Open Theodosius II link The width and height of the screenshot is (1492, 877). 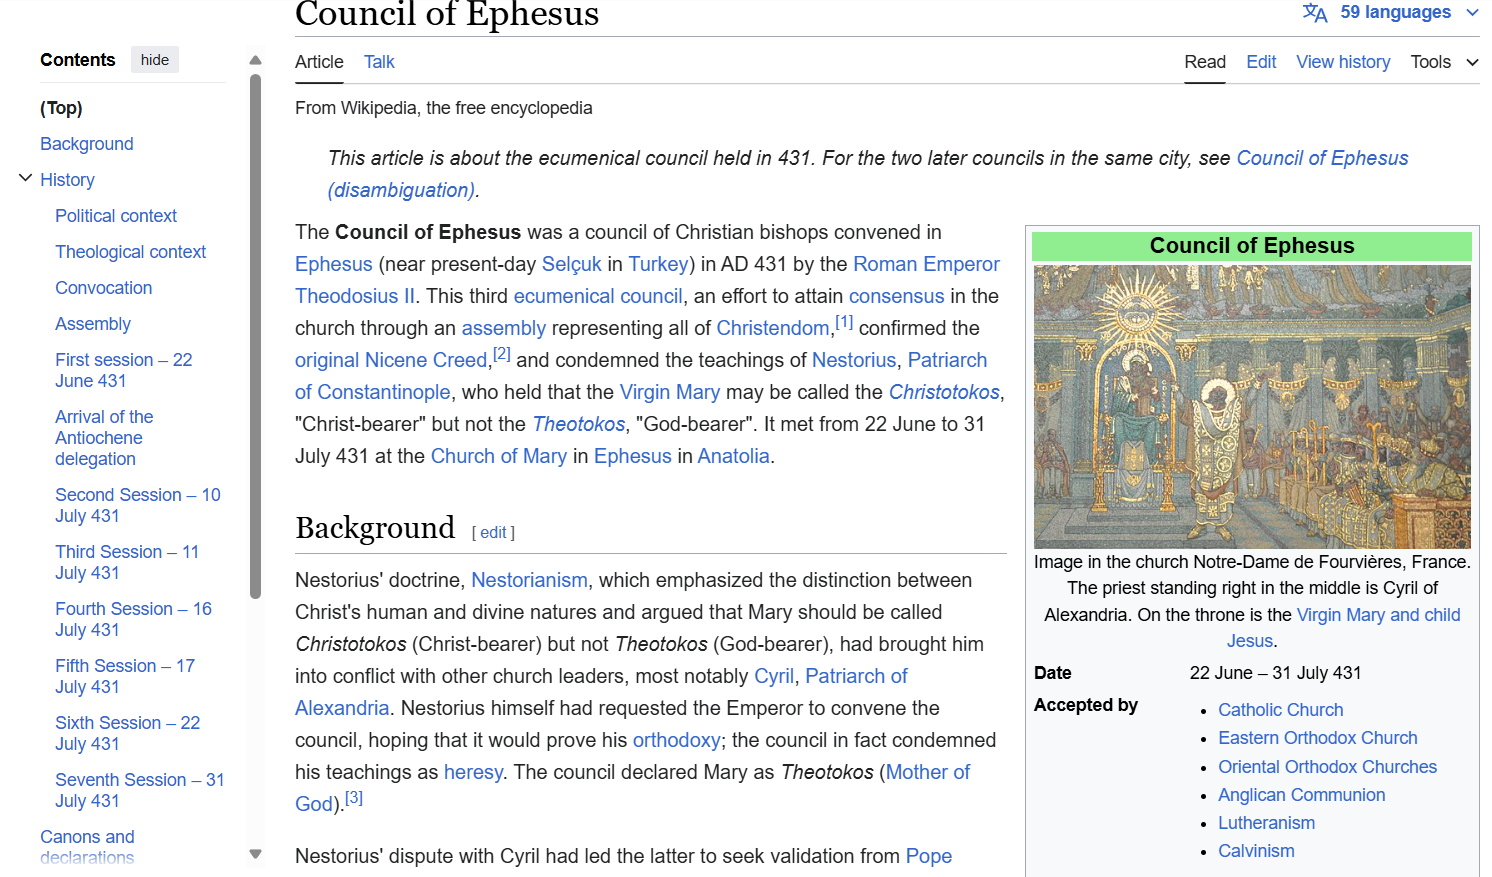coord(355,296)
